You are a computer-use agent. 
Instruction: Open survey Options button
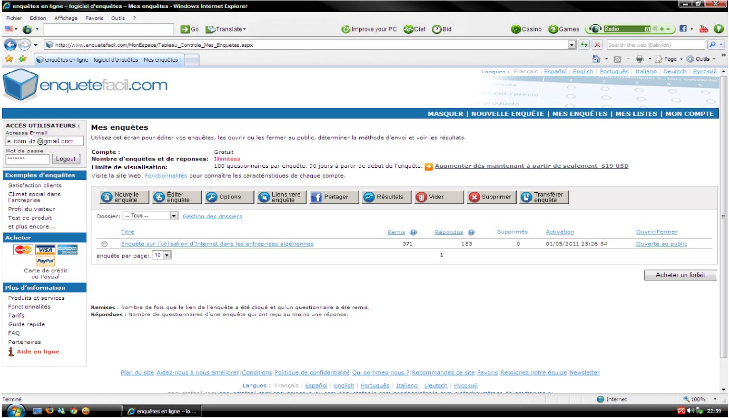[229, 197]
